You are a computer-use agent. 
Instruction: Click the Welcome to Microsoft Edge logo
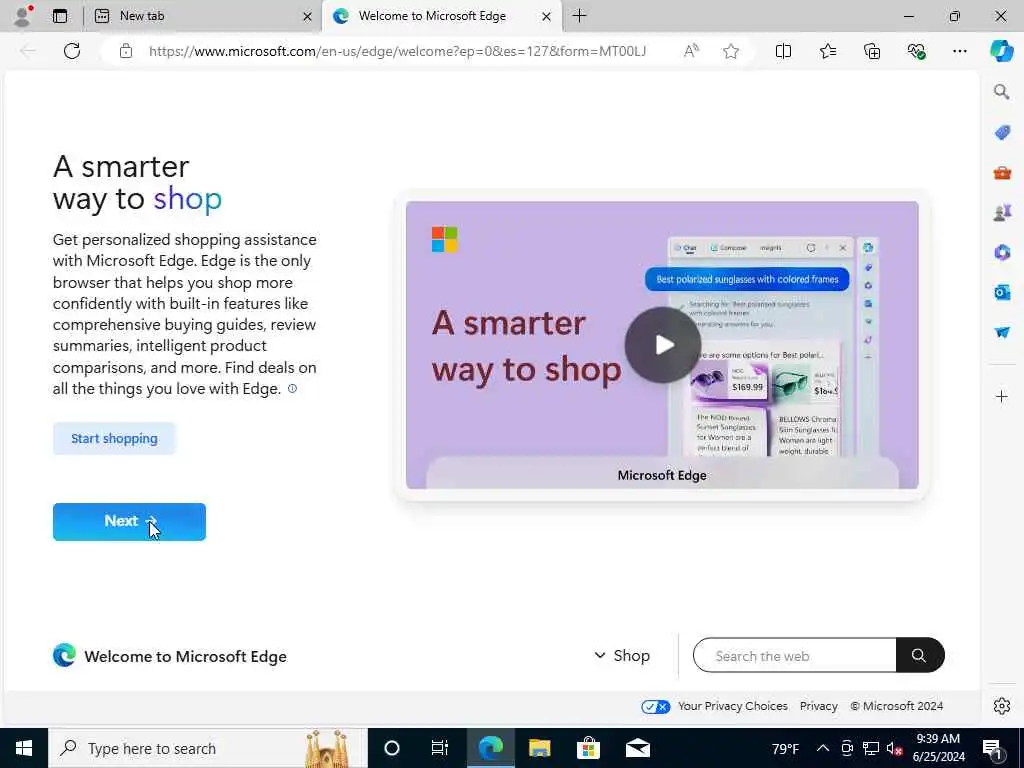(x=64, y=655)
